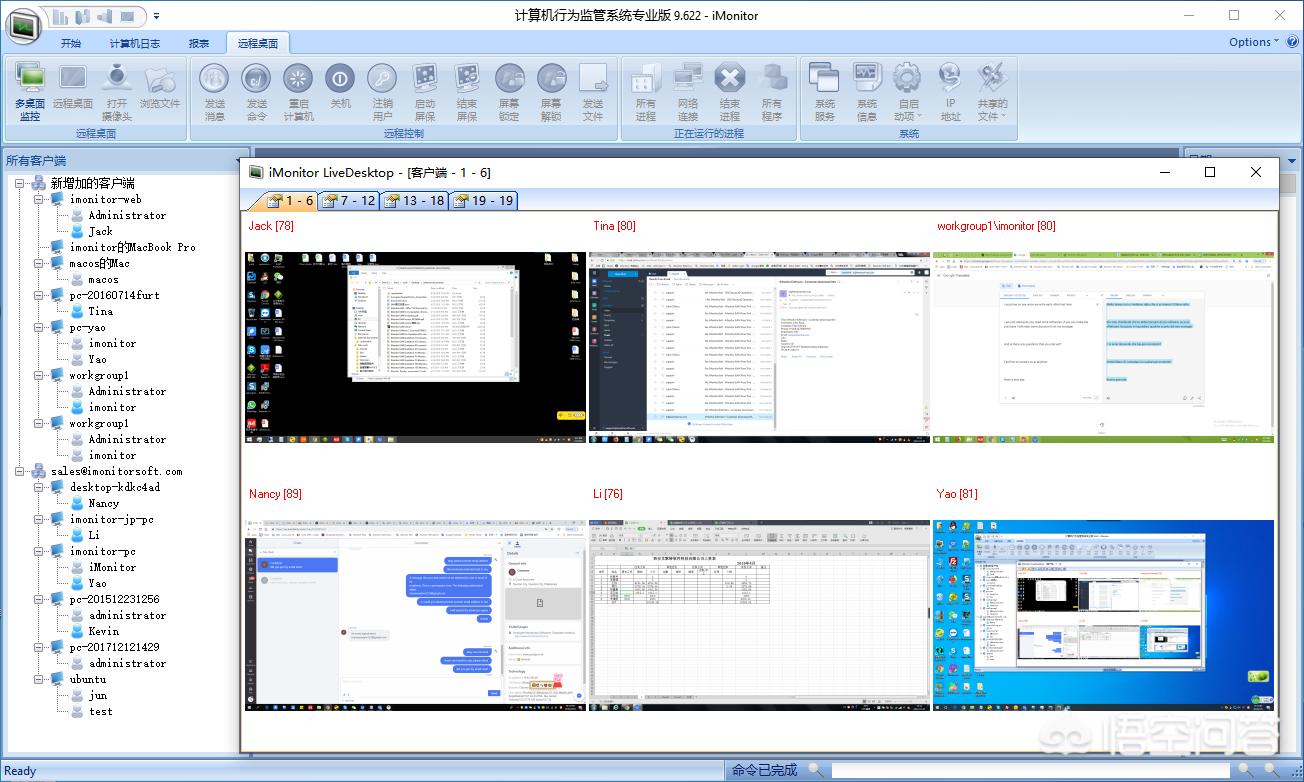
Task: Open Nancy's live desktop thumbnail
Action: 415,615
